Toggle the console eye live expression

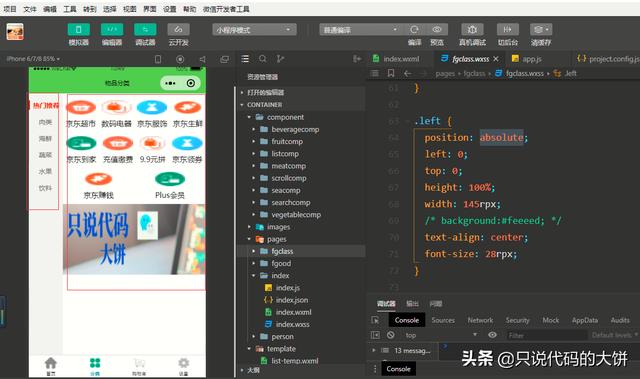click(492, 335)
